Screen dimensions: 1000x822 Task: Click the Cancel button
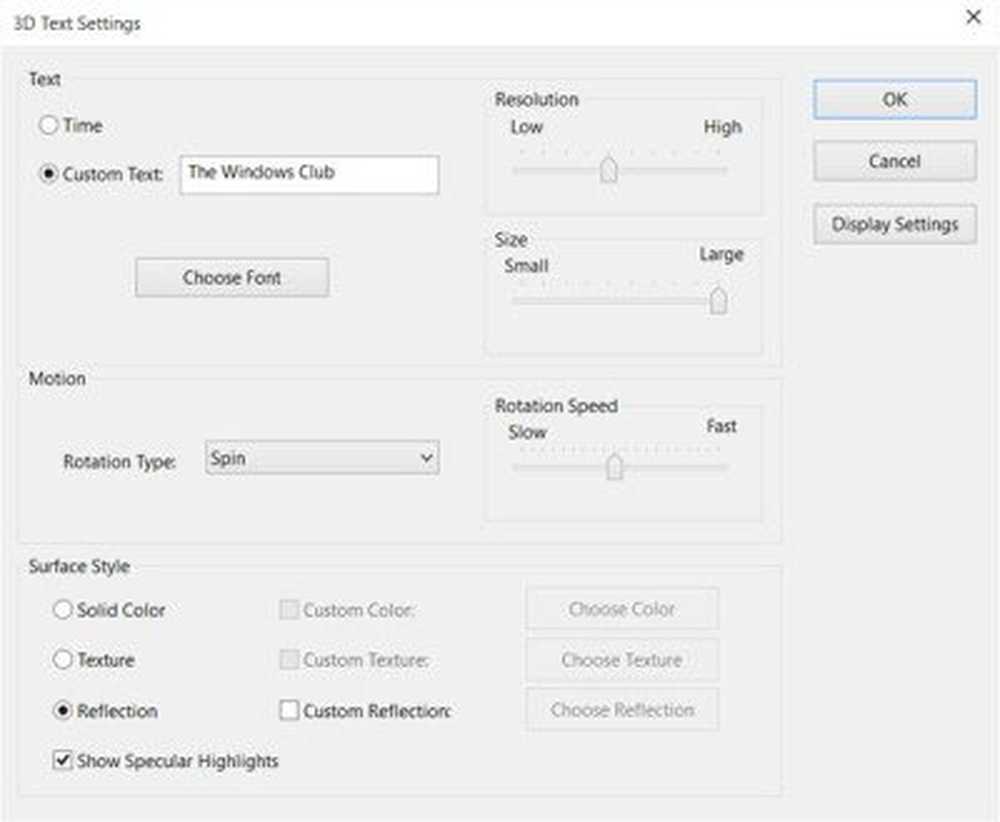pyautogui.click(x=894, y=161)
